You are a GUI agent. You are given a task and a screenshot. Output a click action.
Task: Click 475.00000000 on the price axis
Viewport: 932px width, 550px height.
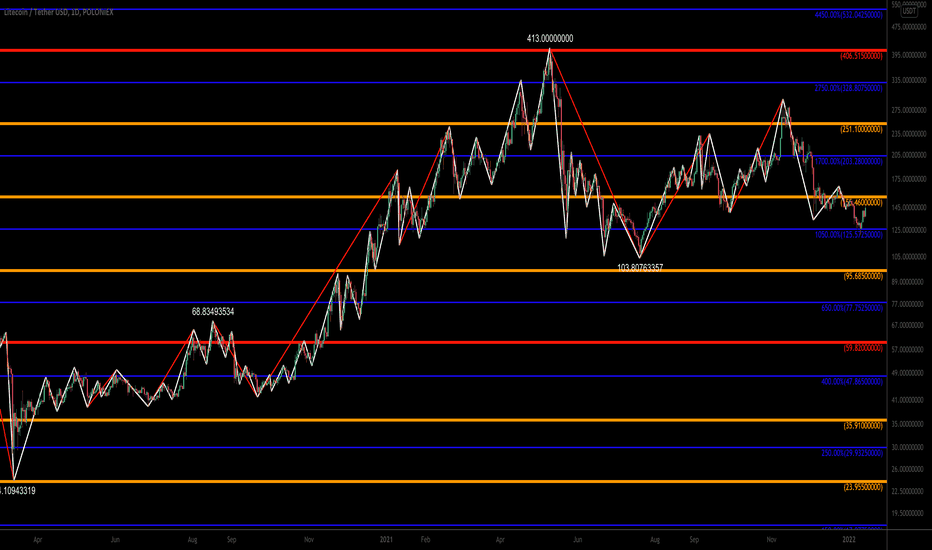click(x=909, y=27)
